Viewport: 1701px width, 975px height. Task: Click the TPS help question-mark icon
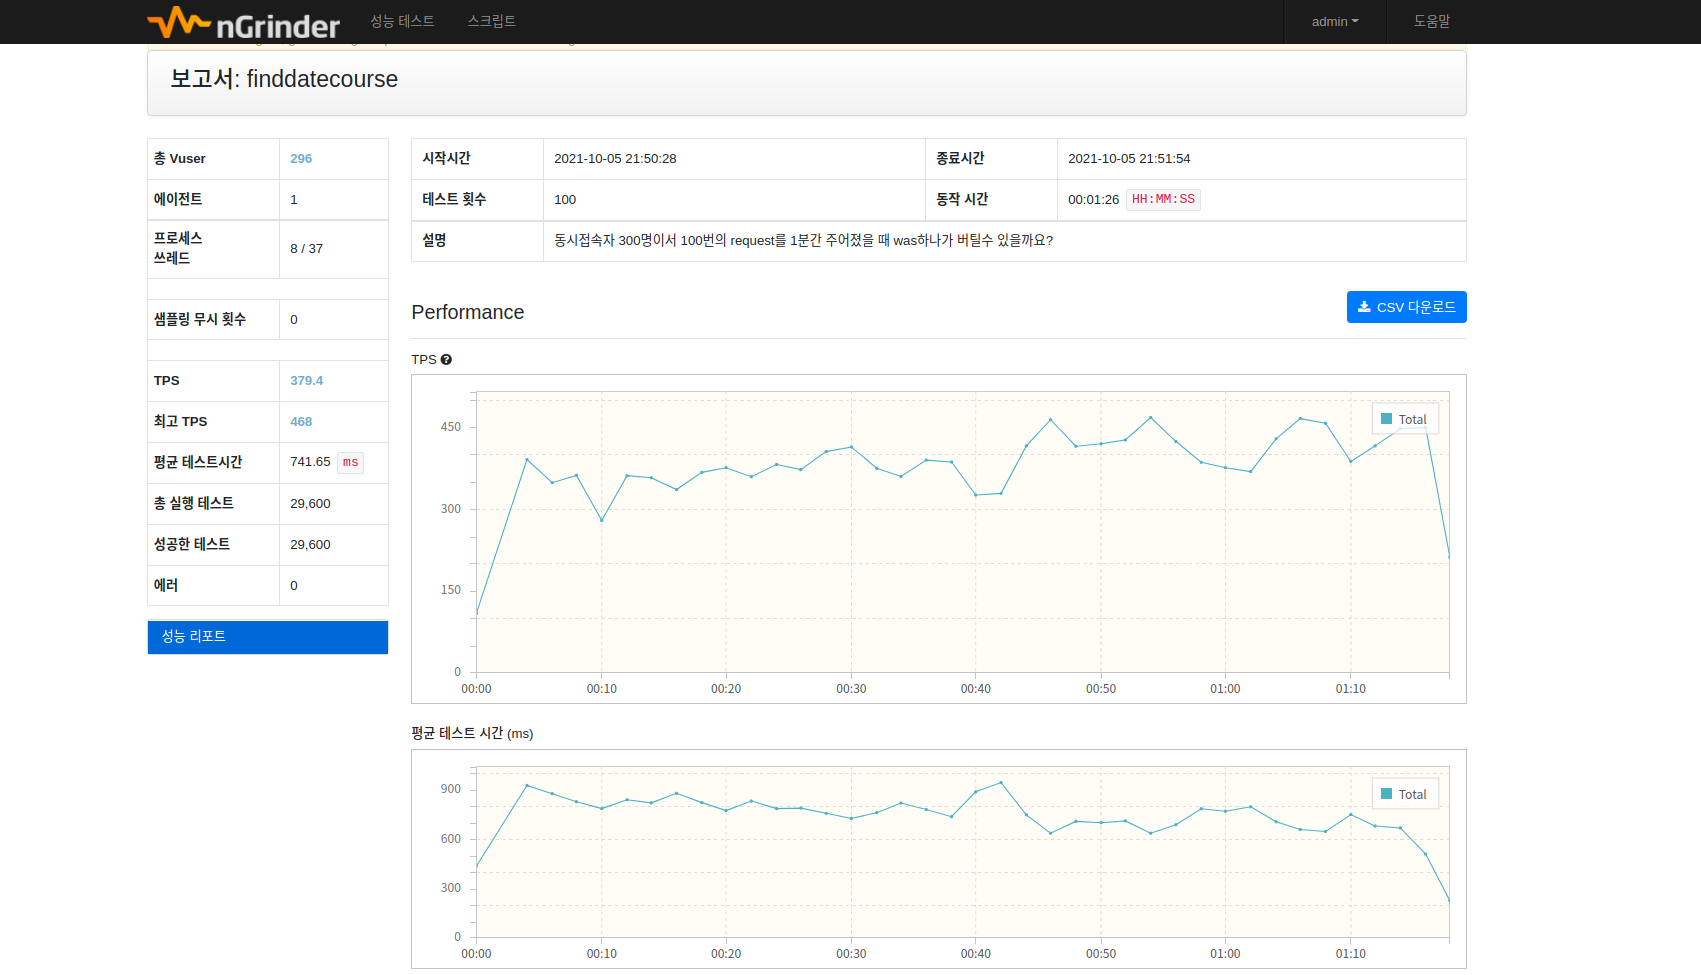point(446,360)
